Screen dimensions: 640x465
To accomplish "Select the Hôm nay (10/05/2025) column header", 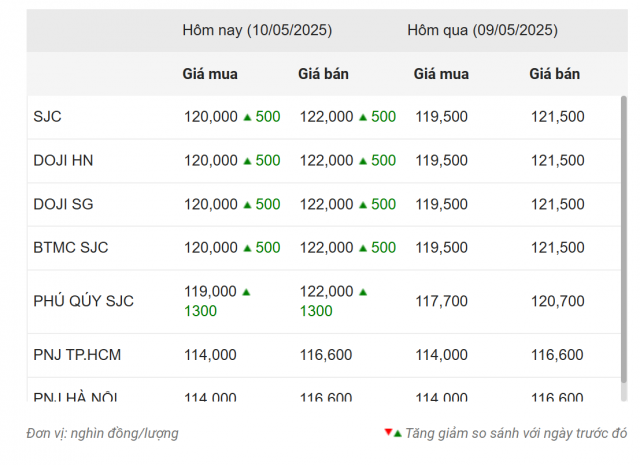I will click(x=257, y=30).
